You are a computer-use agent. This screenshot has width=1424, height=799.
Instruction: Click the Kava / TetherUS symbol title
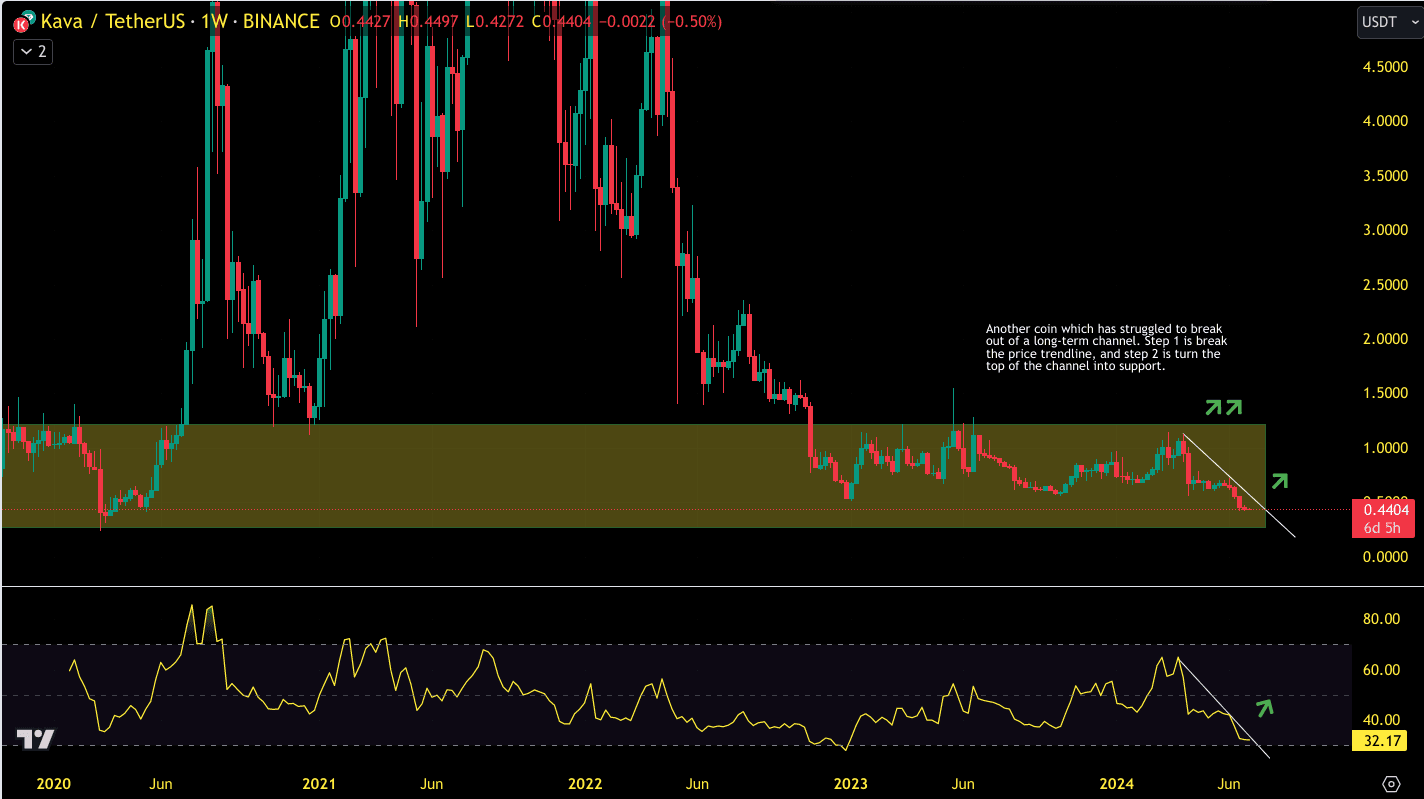click(x=112, y=21)
